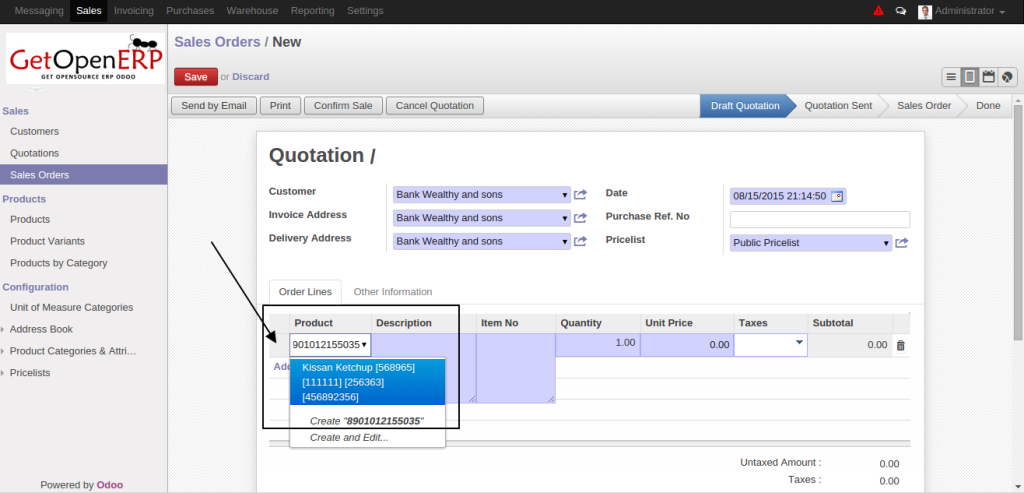Screen dimensions: 1024x493
Task: Open the conversations chat bubble icon
Action: pos(900,11)
